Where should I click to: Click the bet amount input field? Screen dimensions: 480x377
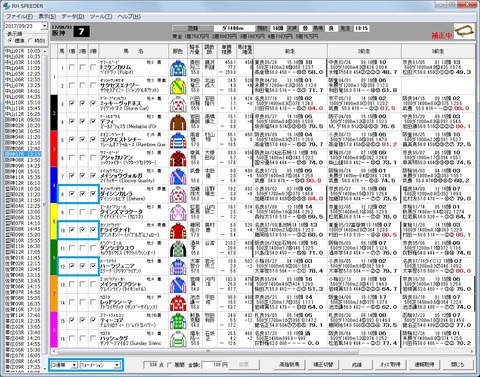coord(215,365)
